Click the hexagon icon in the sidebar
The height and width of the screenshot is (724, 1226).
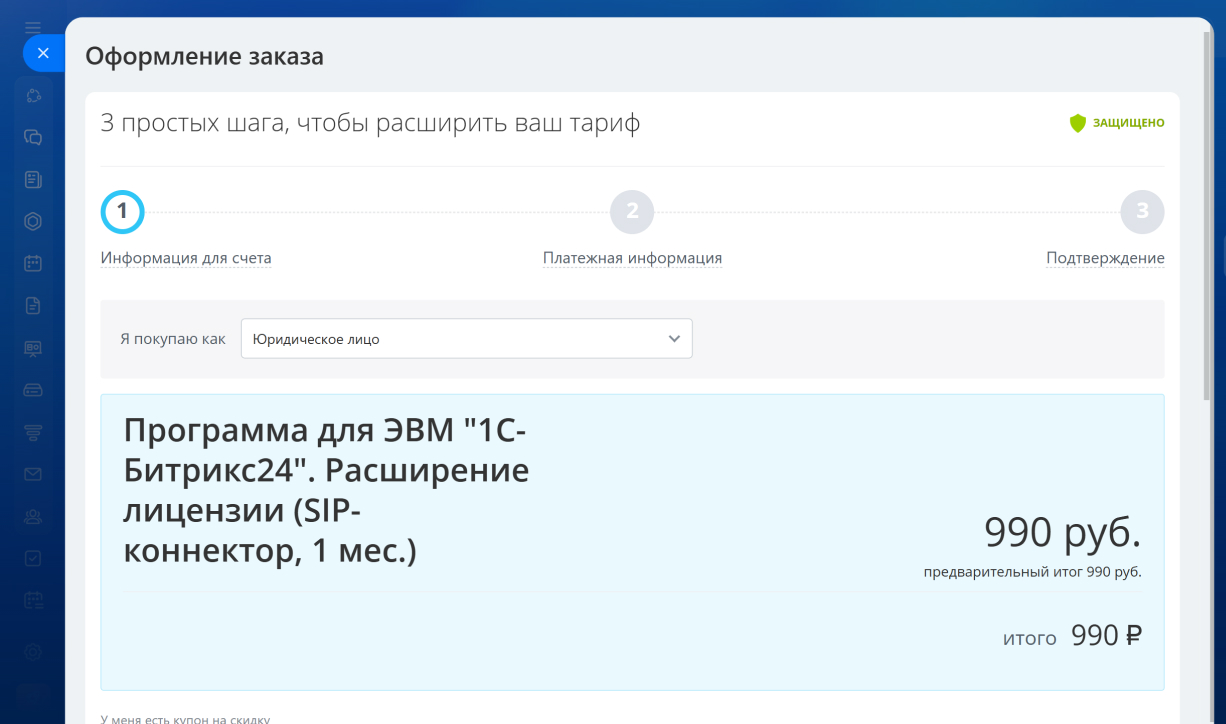tap(33, 222)
